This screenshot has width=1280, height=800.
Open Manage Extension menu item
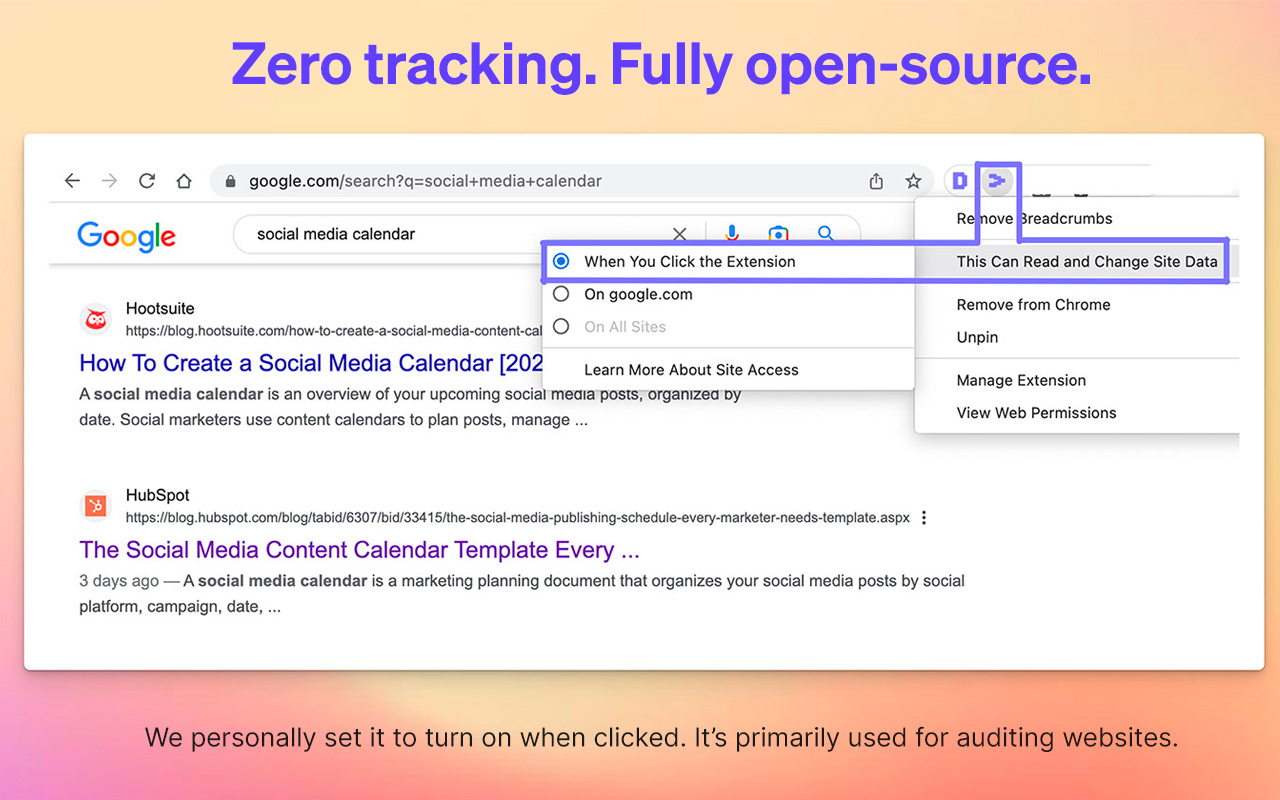[x=1077, y=380]
